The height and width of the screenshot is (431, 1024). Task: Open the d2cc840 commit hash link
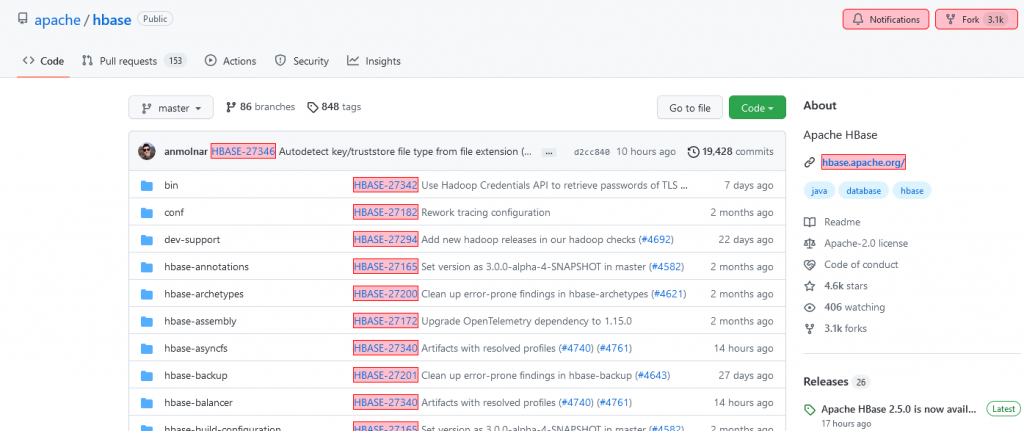point(592,152)
